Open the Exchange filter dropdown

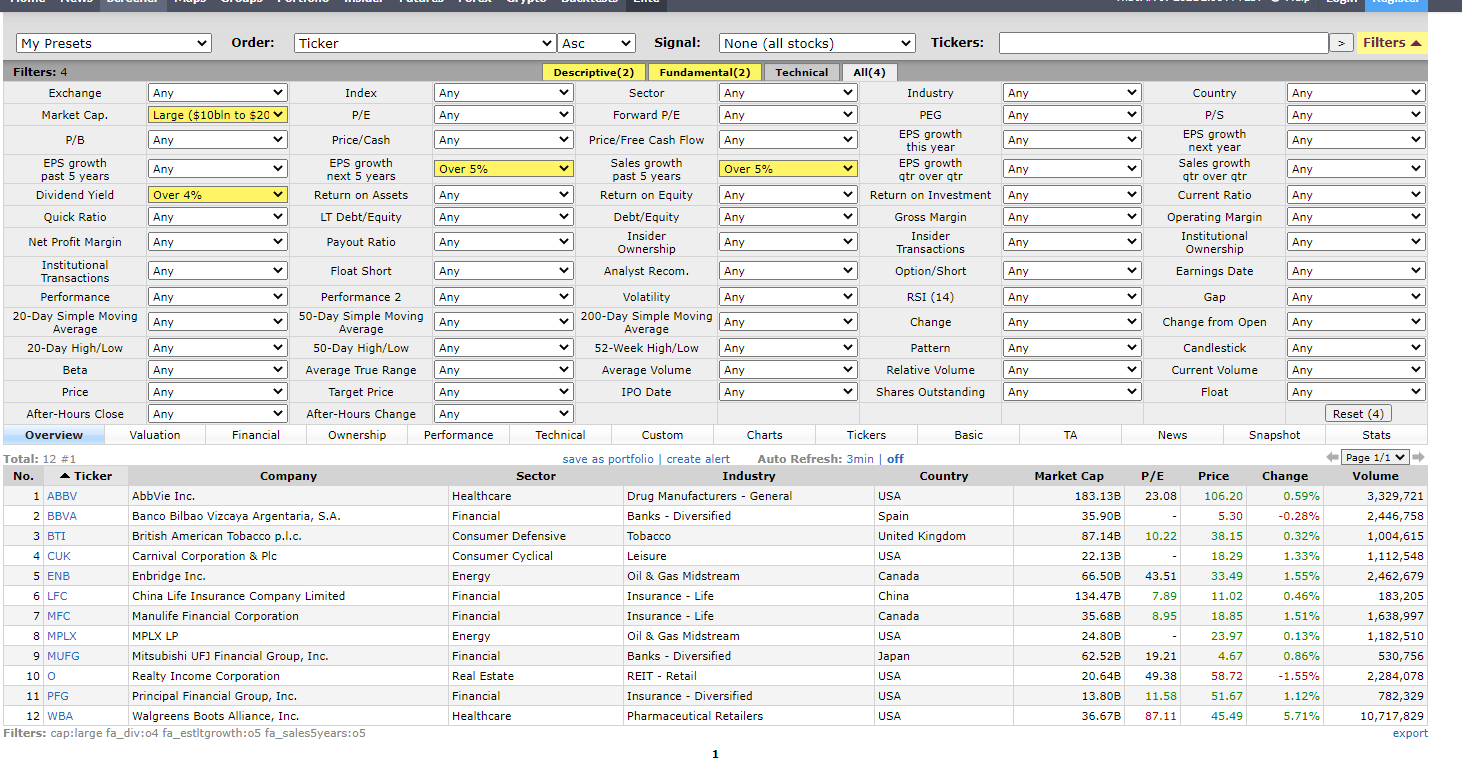218,93
